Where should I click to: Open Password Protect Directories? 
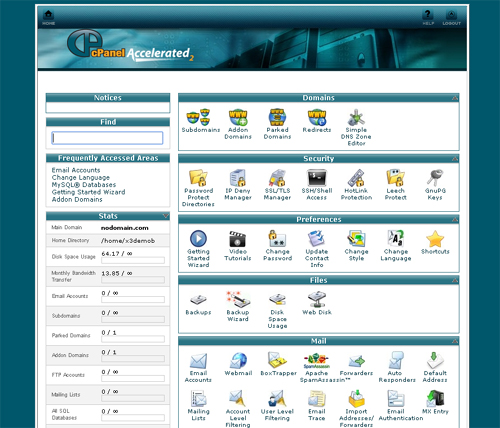tap(198, 178)
